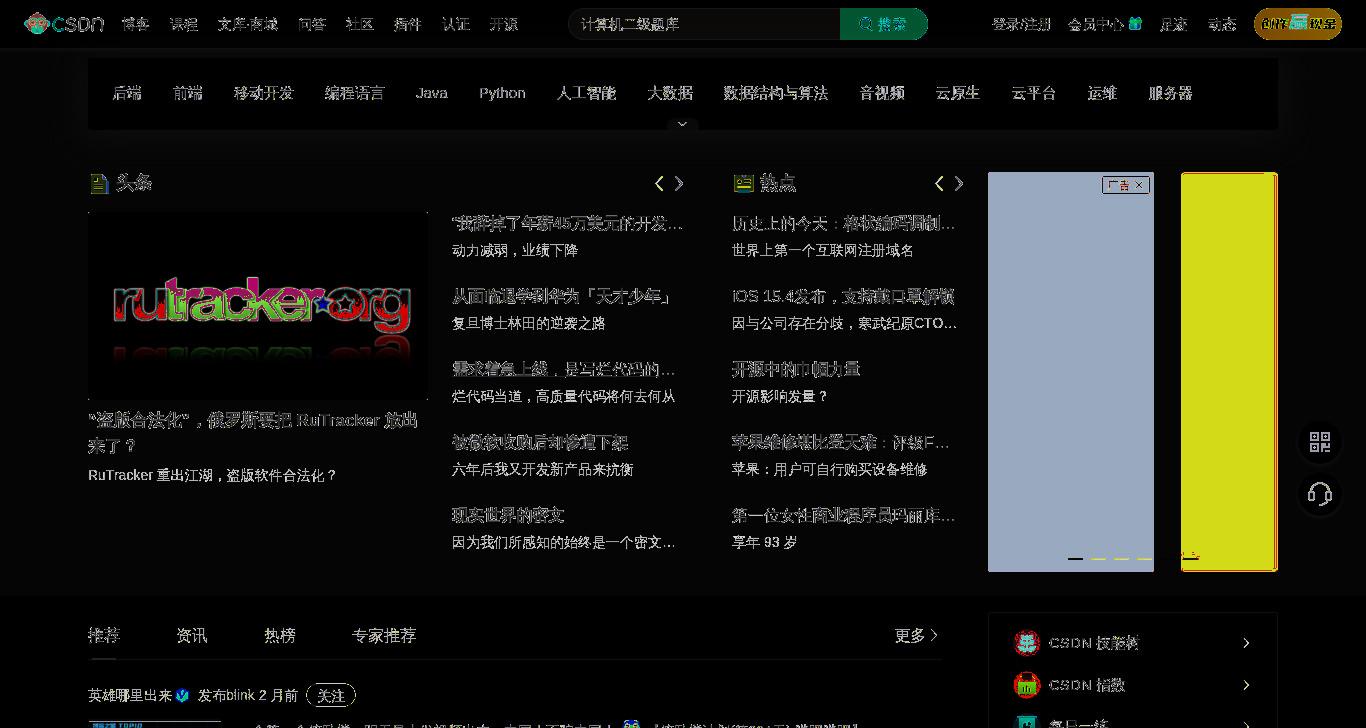Image resolution: width=1366 pixels, height=728 pixels.
Task: Expand the CSDN 指数 entry chevron
Action: click(1246, 685)
